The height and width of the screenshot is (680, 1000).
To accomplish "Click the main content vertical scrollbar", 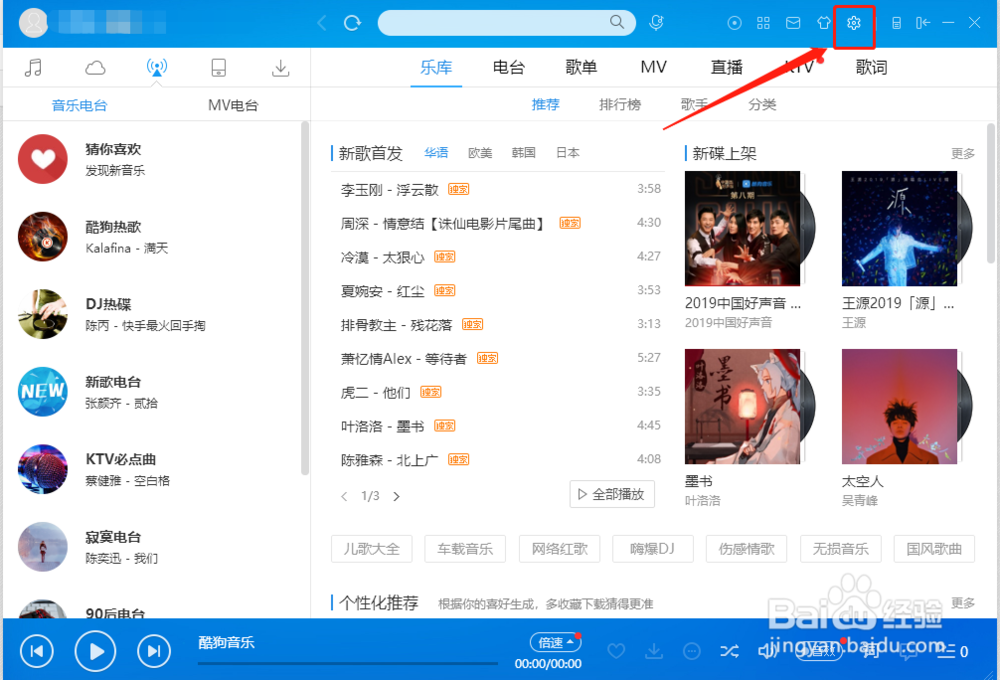I will pyautogui.click(x=991, y=193).
